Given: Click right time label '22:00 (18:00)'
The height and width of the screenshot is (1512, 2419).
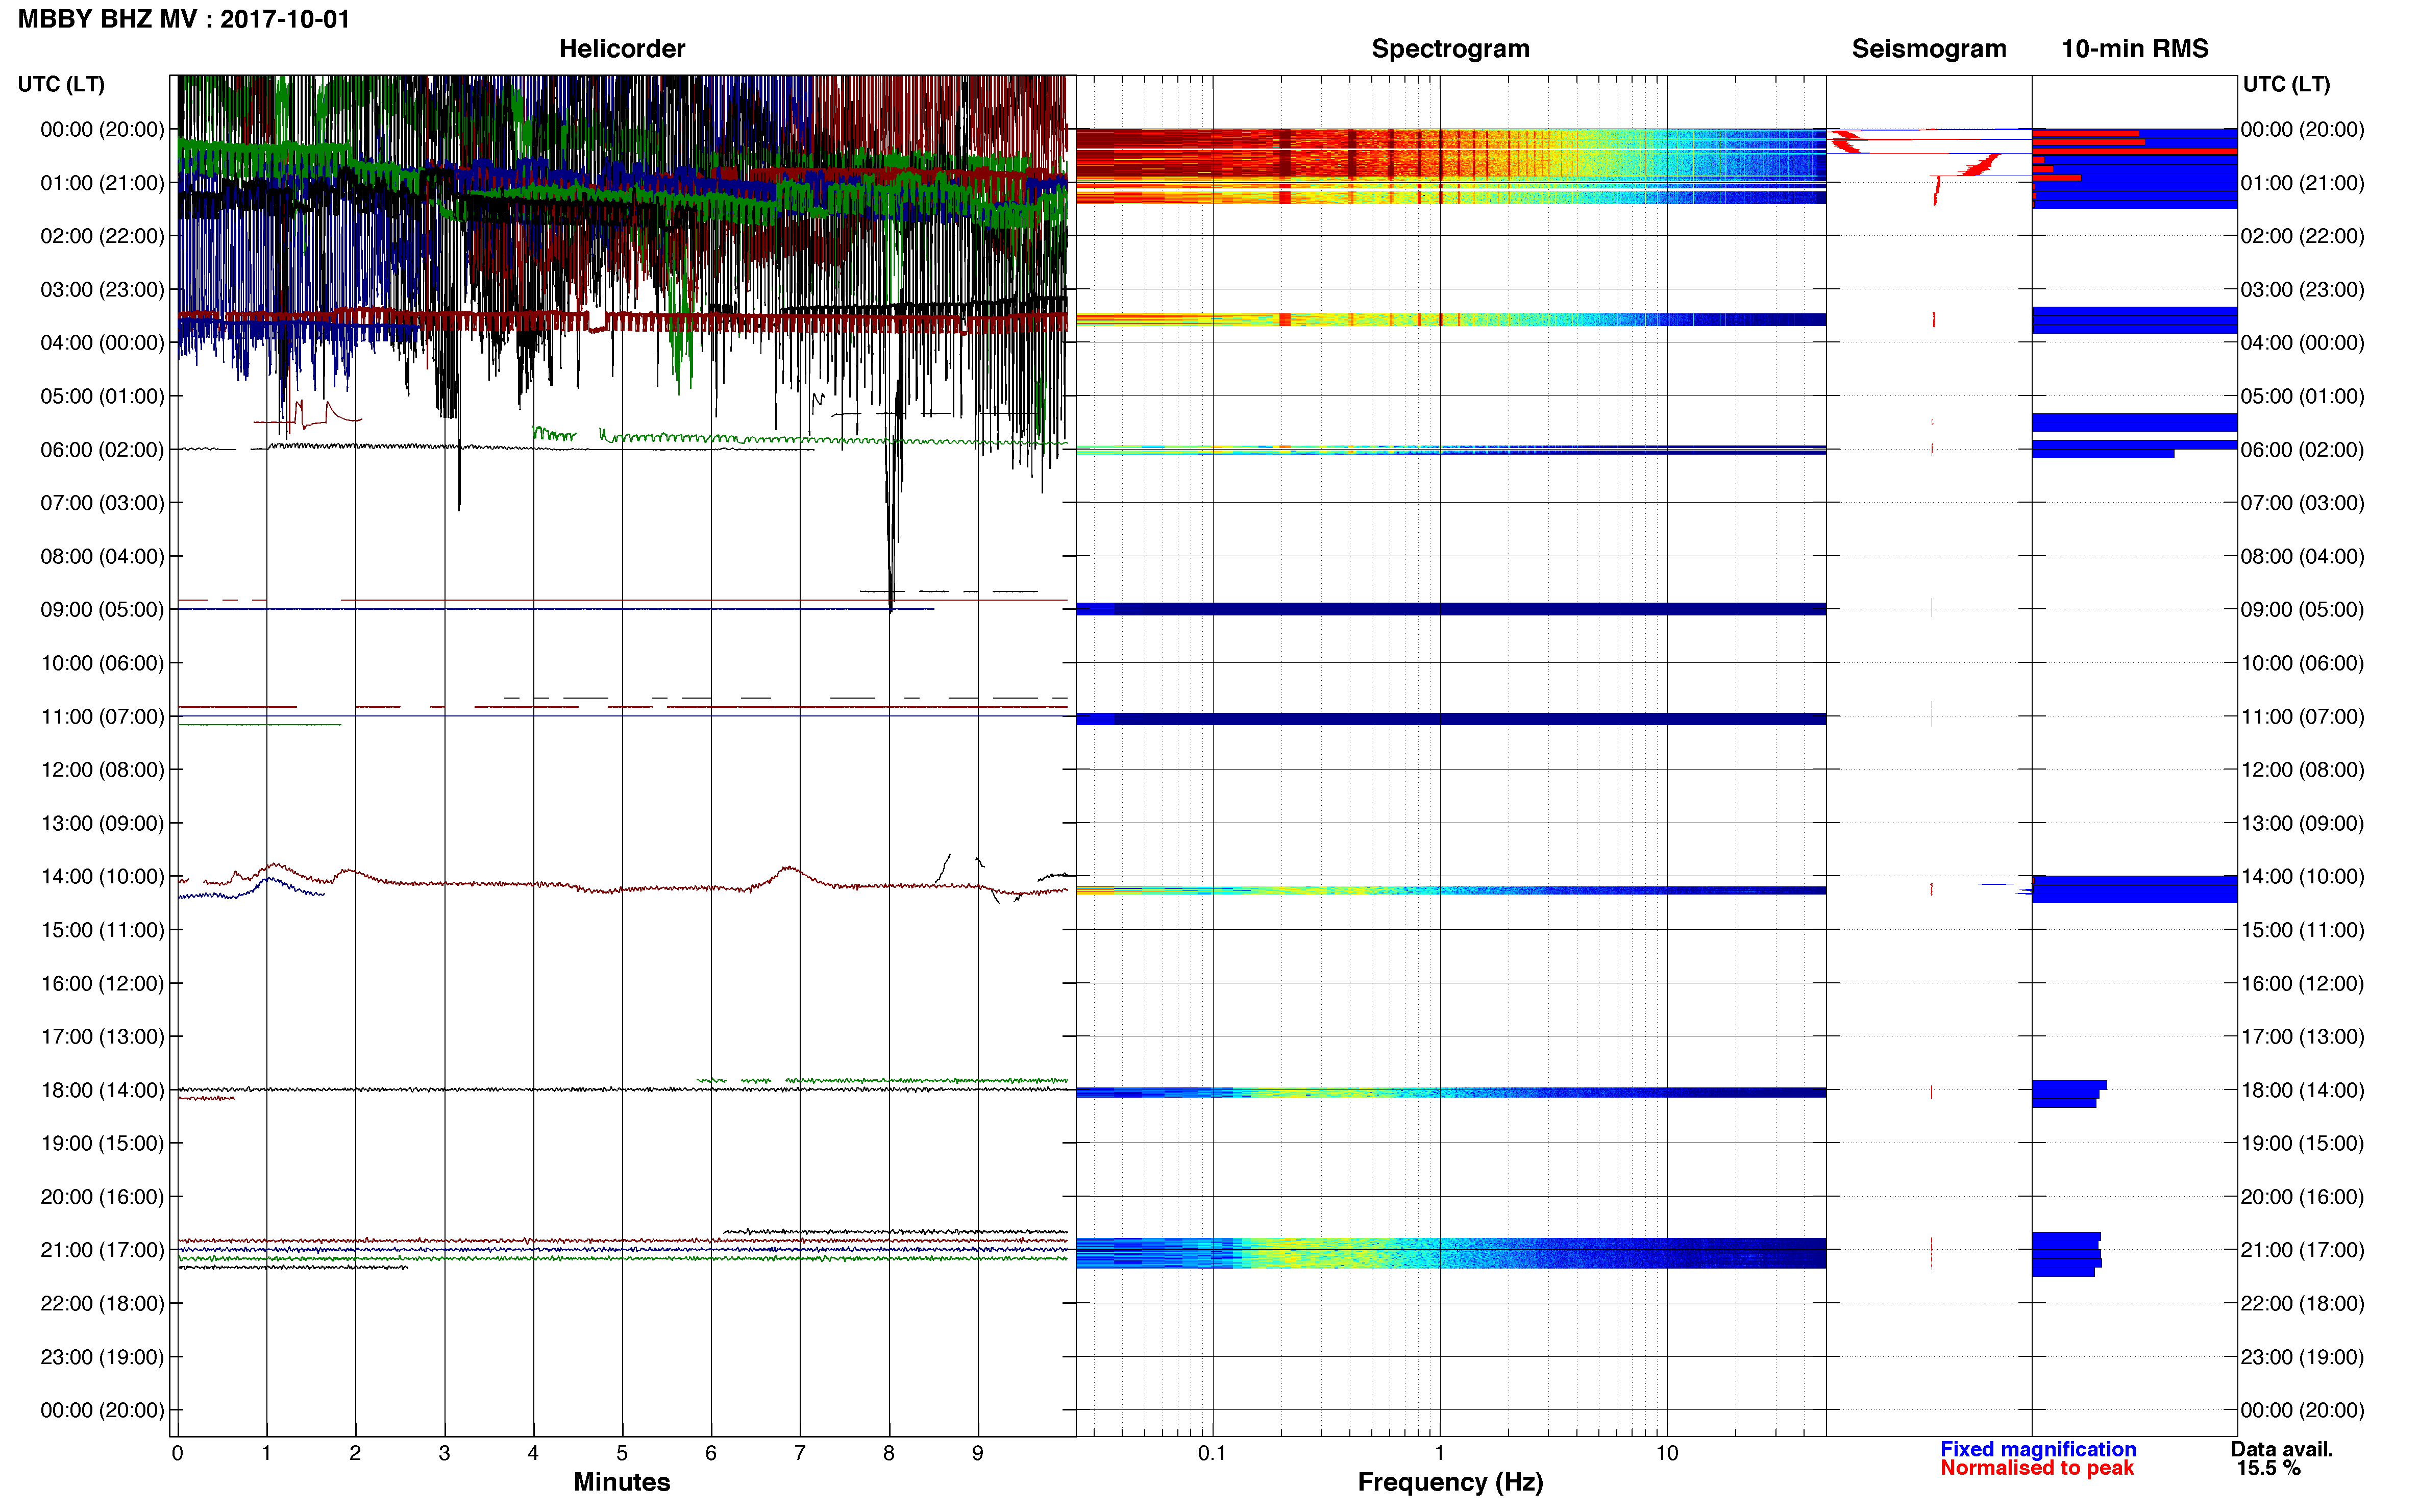Looking at the screenshot, I should (2302, 1304).
